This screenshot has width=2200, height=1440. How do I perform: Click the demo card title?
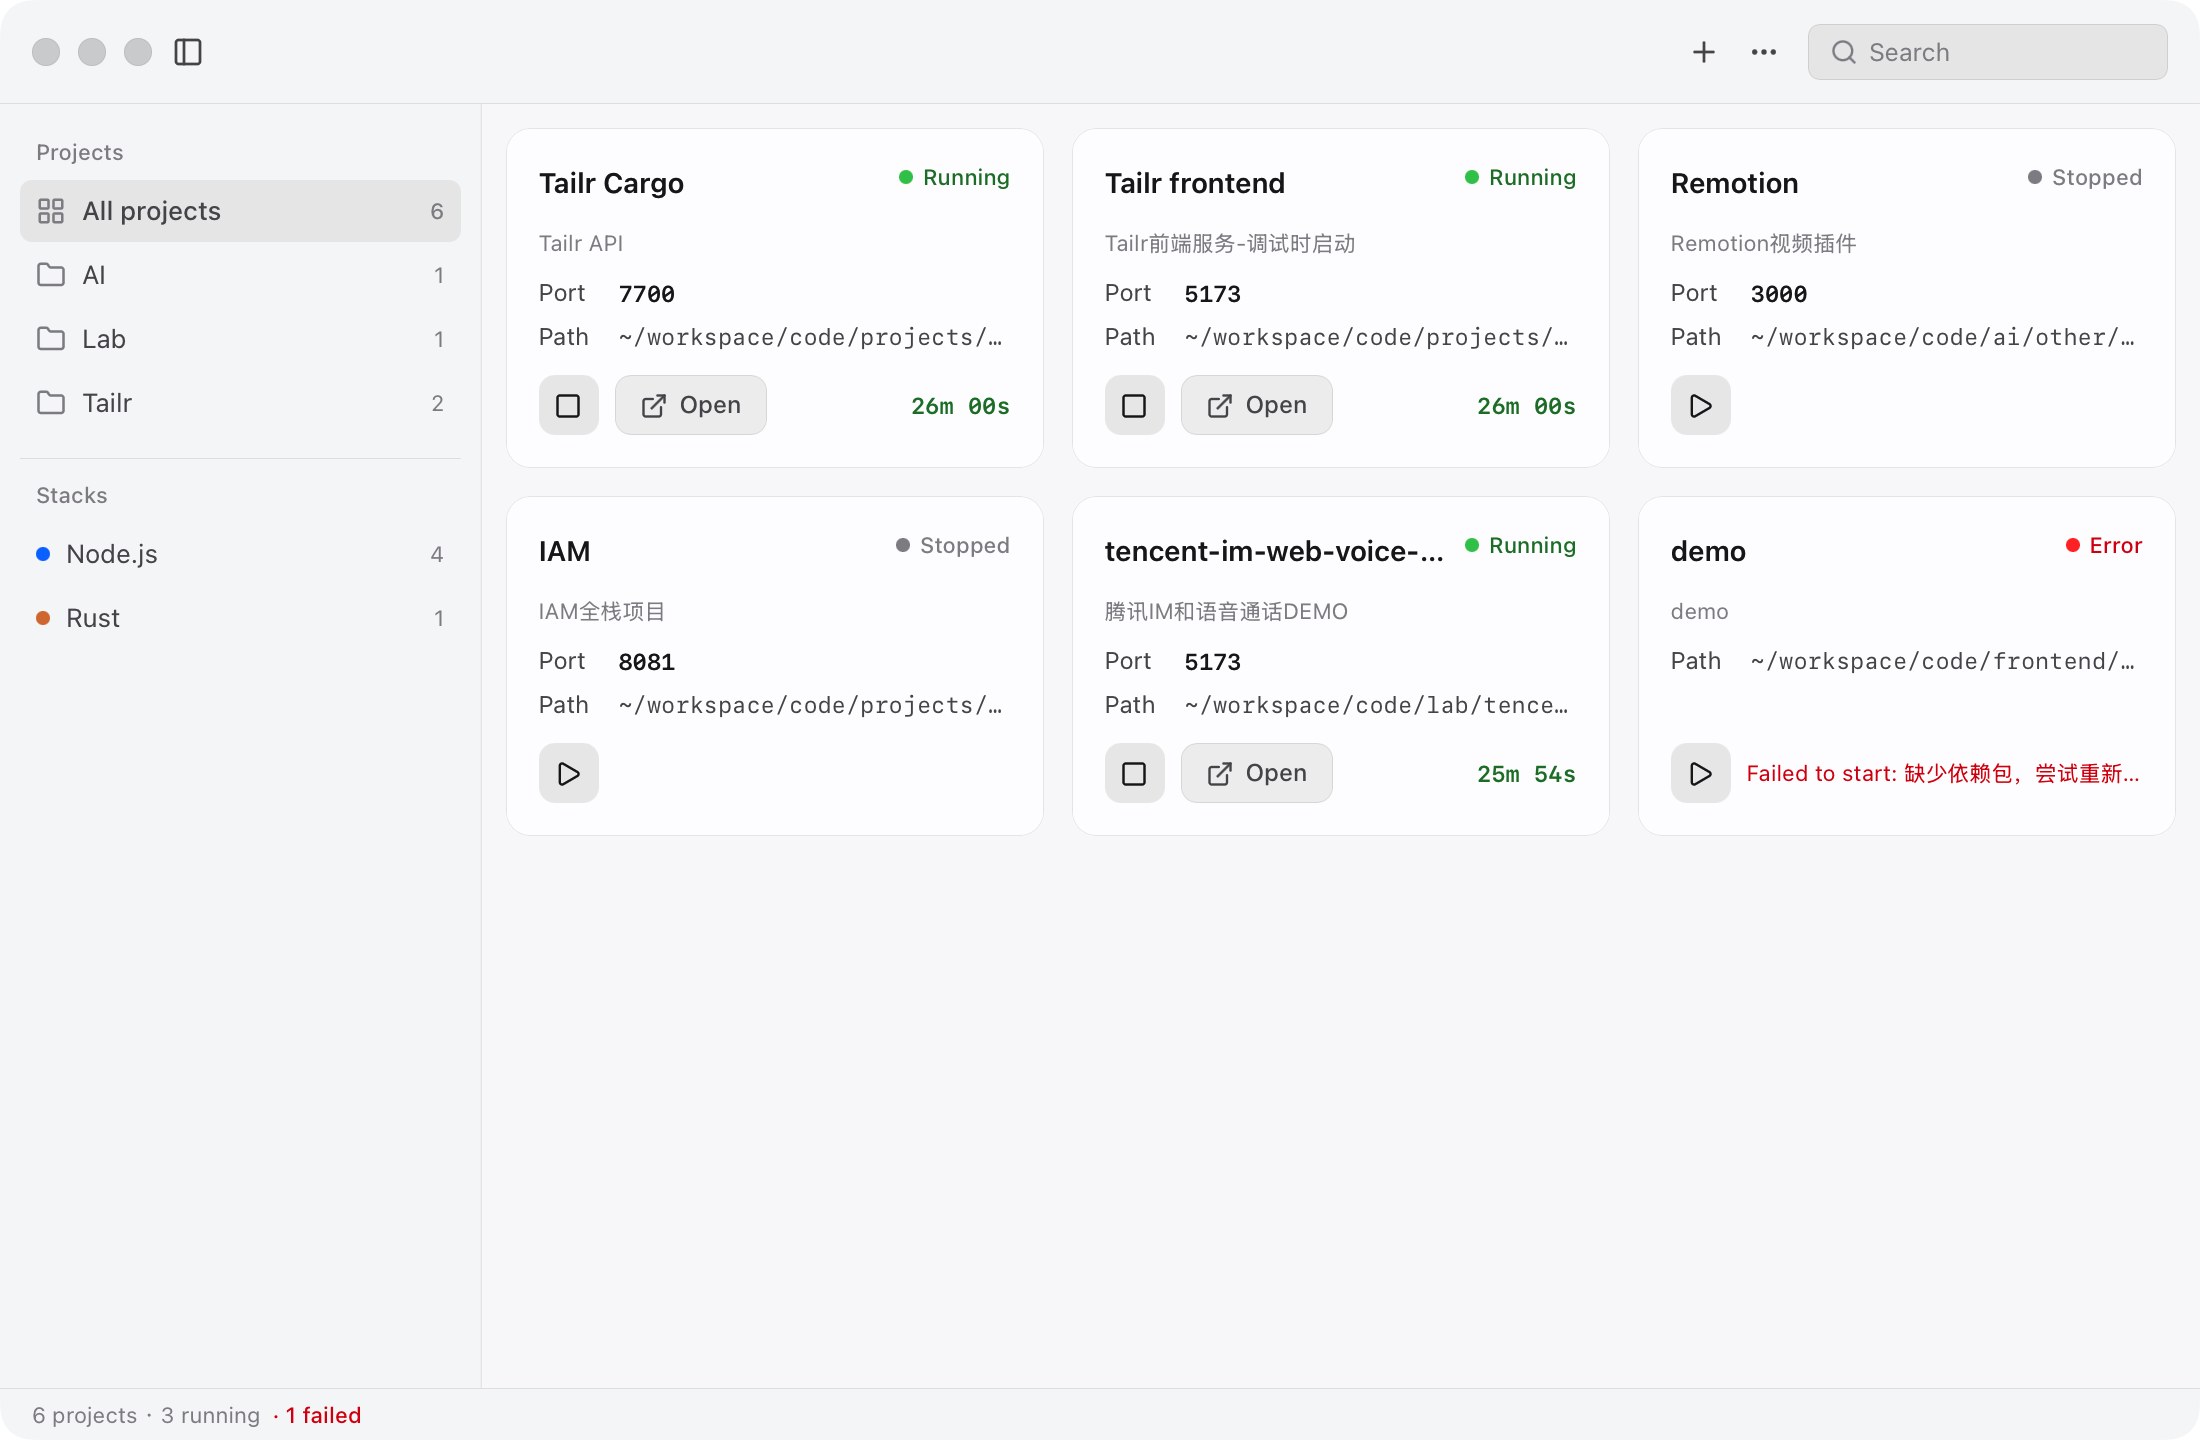(x=1708, y=551)
